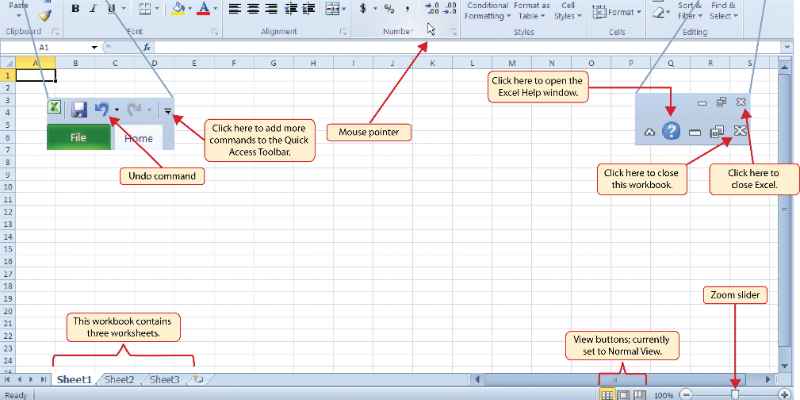Toggle Align Text Left
Viewport: 800px width, 400px height.
[x=233, y=8]
